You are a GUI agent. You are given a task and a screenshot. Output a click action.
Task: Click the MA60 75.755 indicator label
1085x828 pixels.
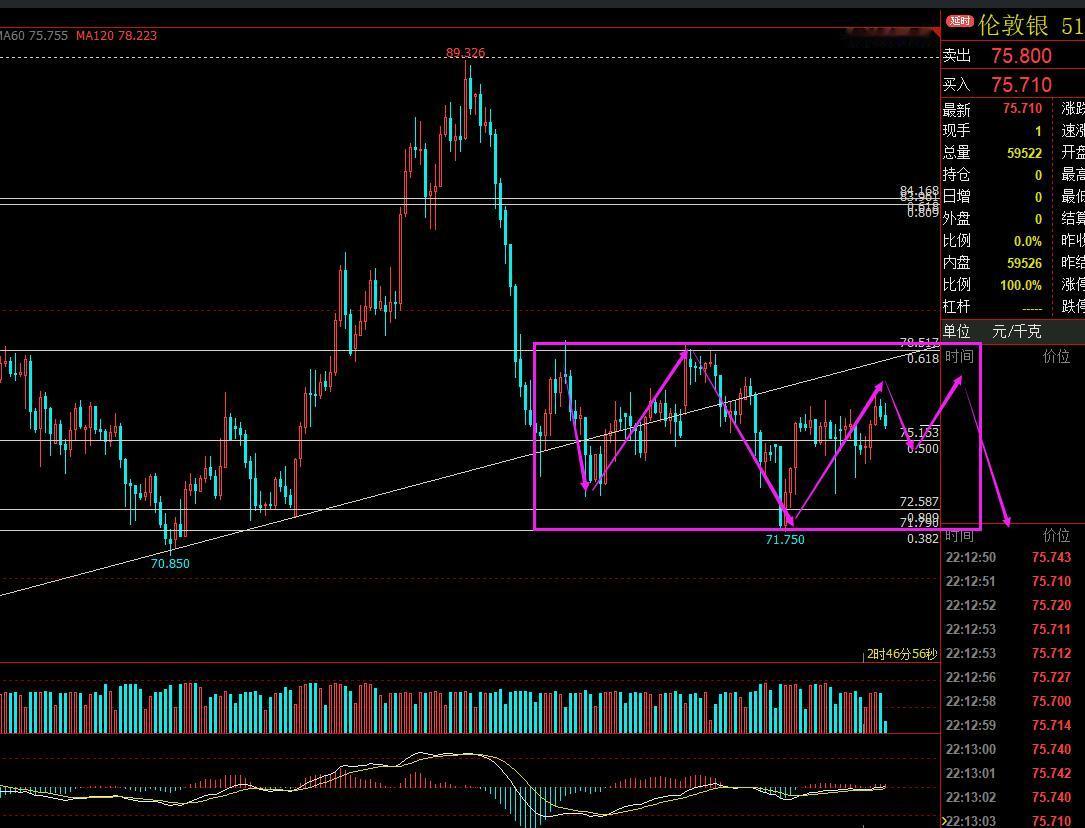coord(34,35)
